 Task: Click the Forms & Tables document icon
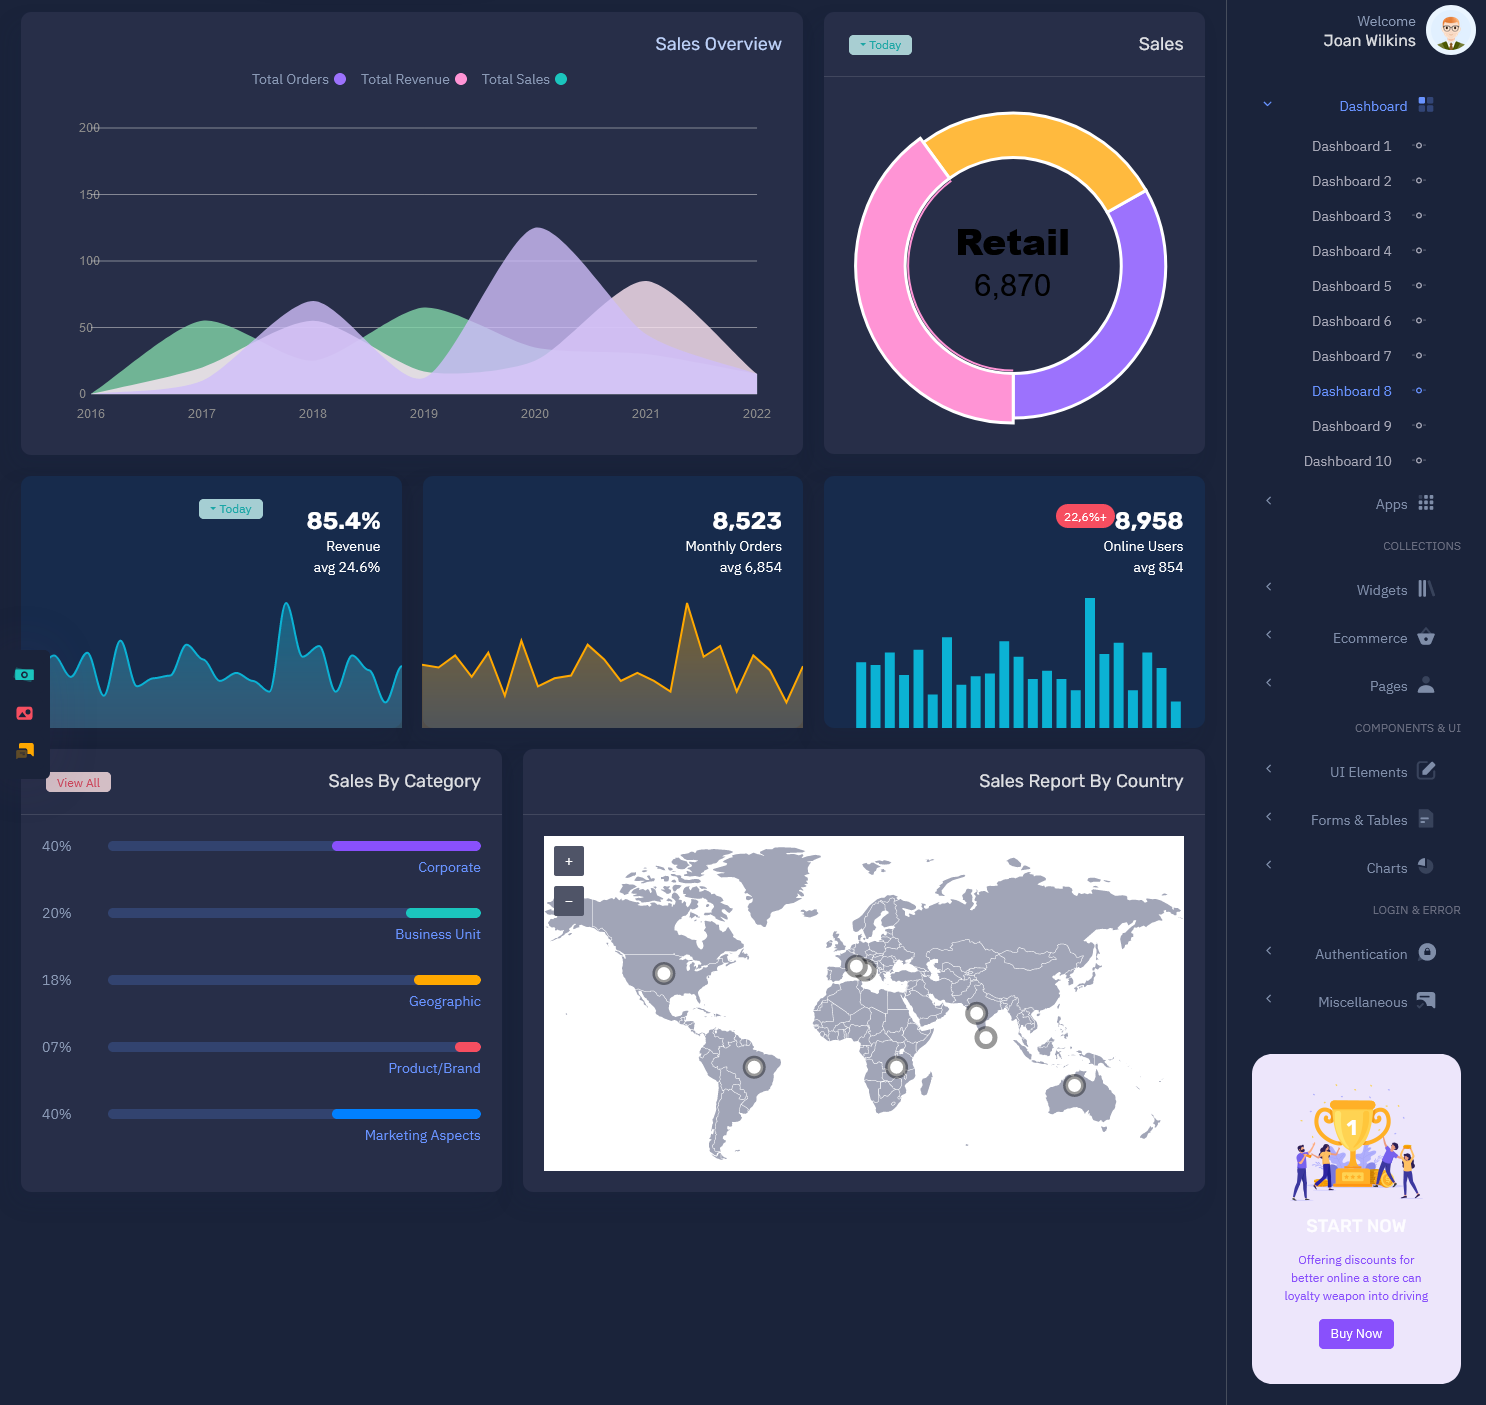point(1426,819)
